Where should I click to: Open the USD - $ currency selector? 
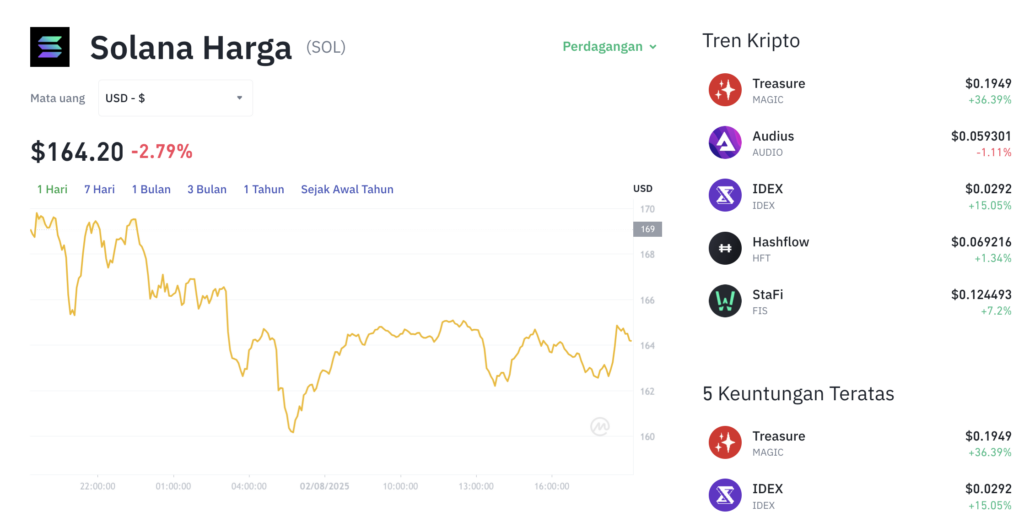point(175,98)
